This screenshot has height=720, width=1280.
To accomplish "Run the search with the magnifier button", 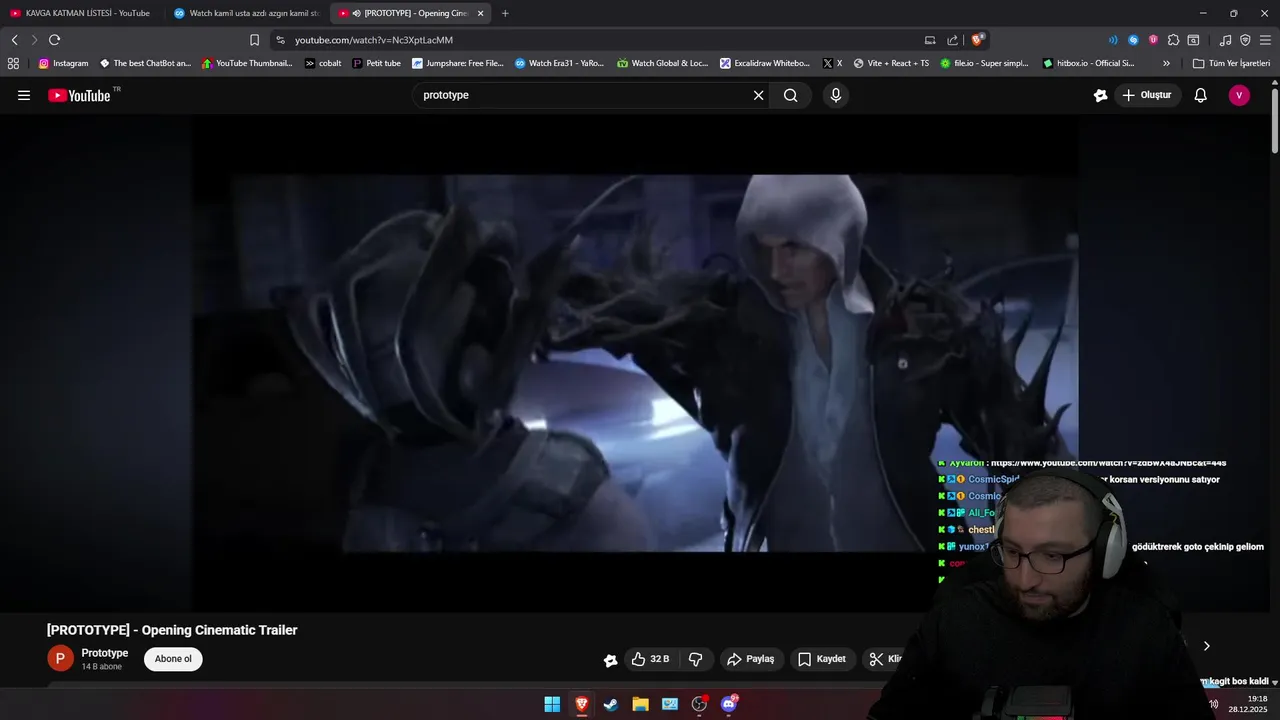I will click(791, 95).
